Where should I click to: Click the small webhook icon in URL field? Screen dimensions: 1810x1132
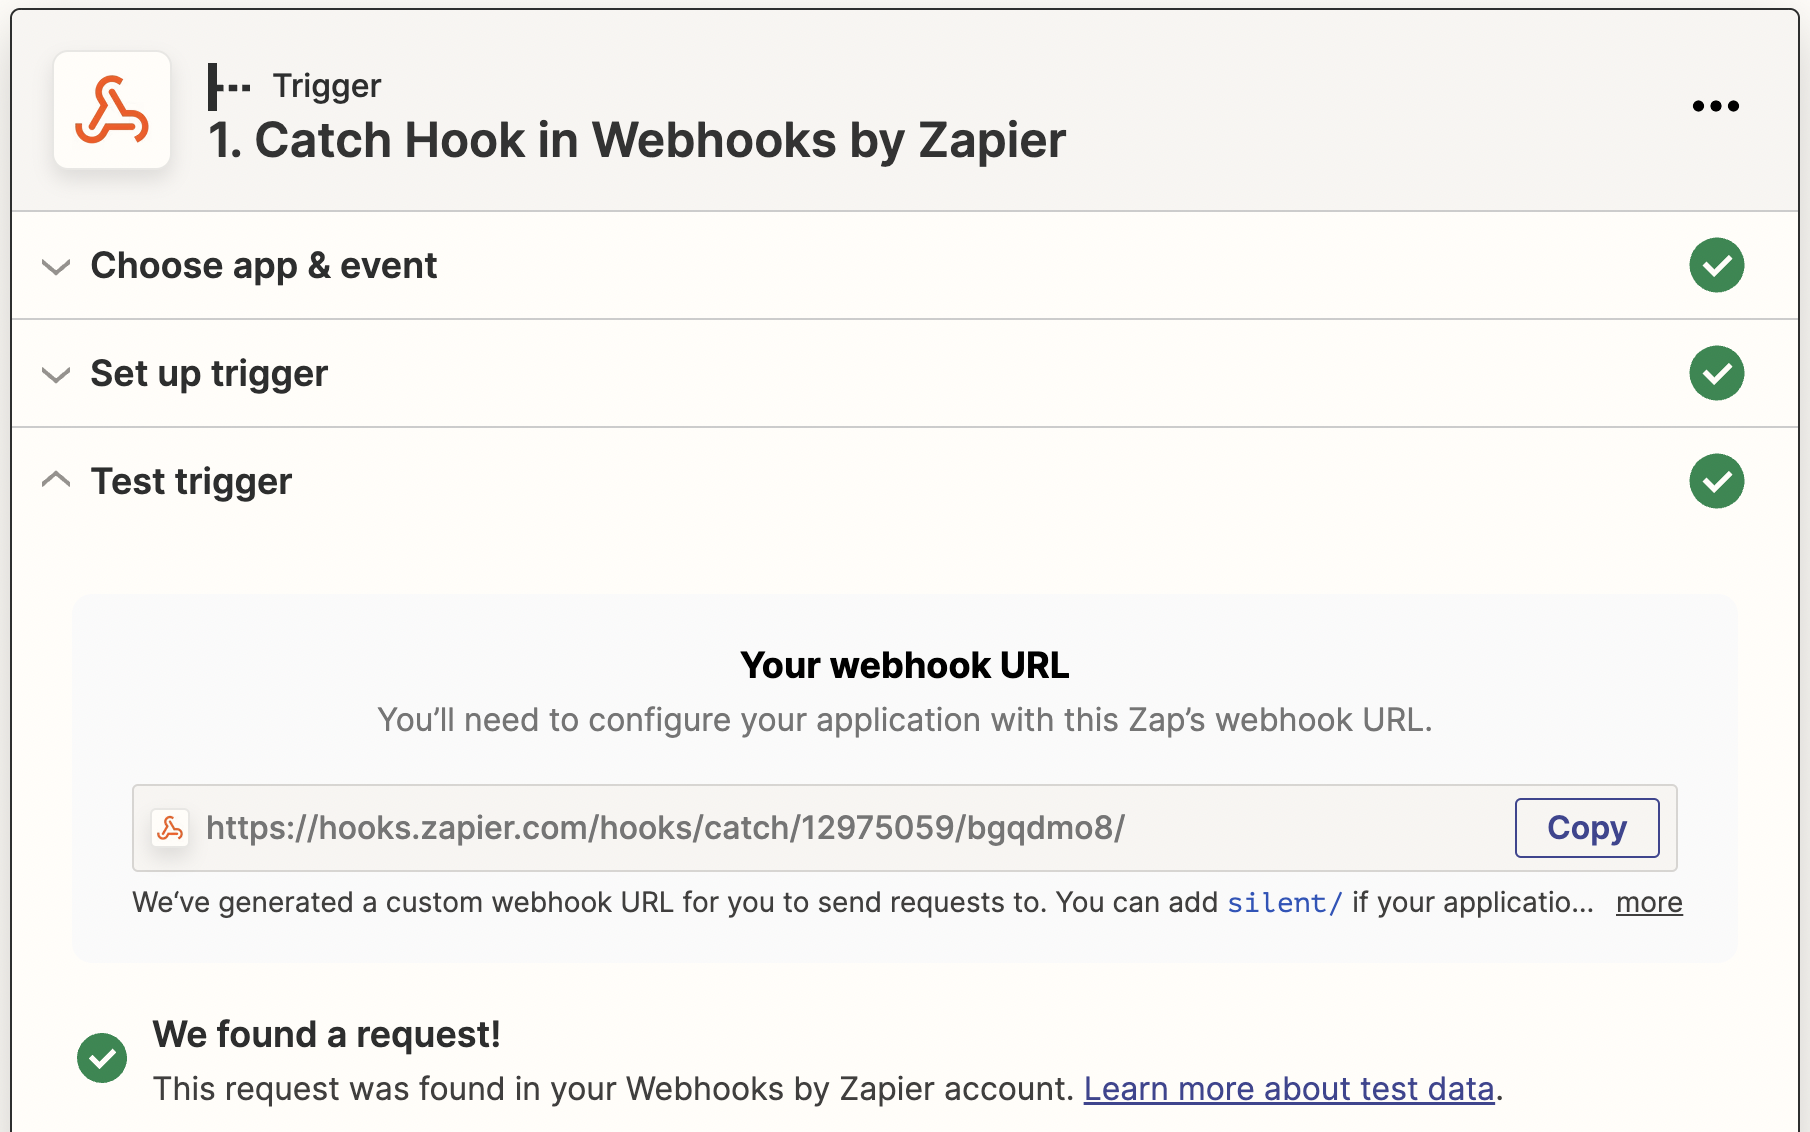[170, 828]
